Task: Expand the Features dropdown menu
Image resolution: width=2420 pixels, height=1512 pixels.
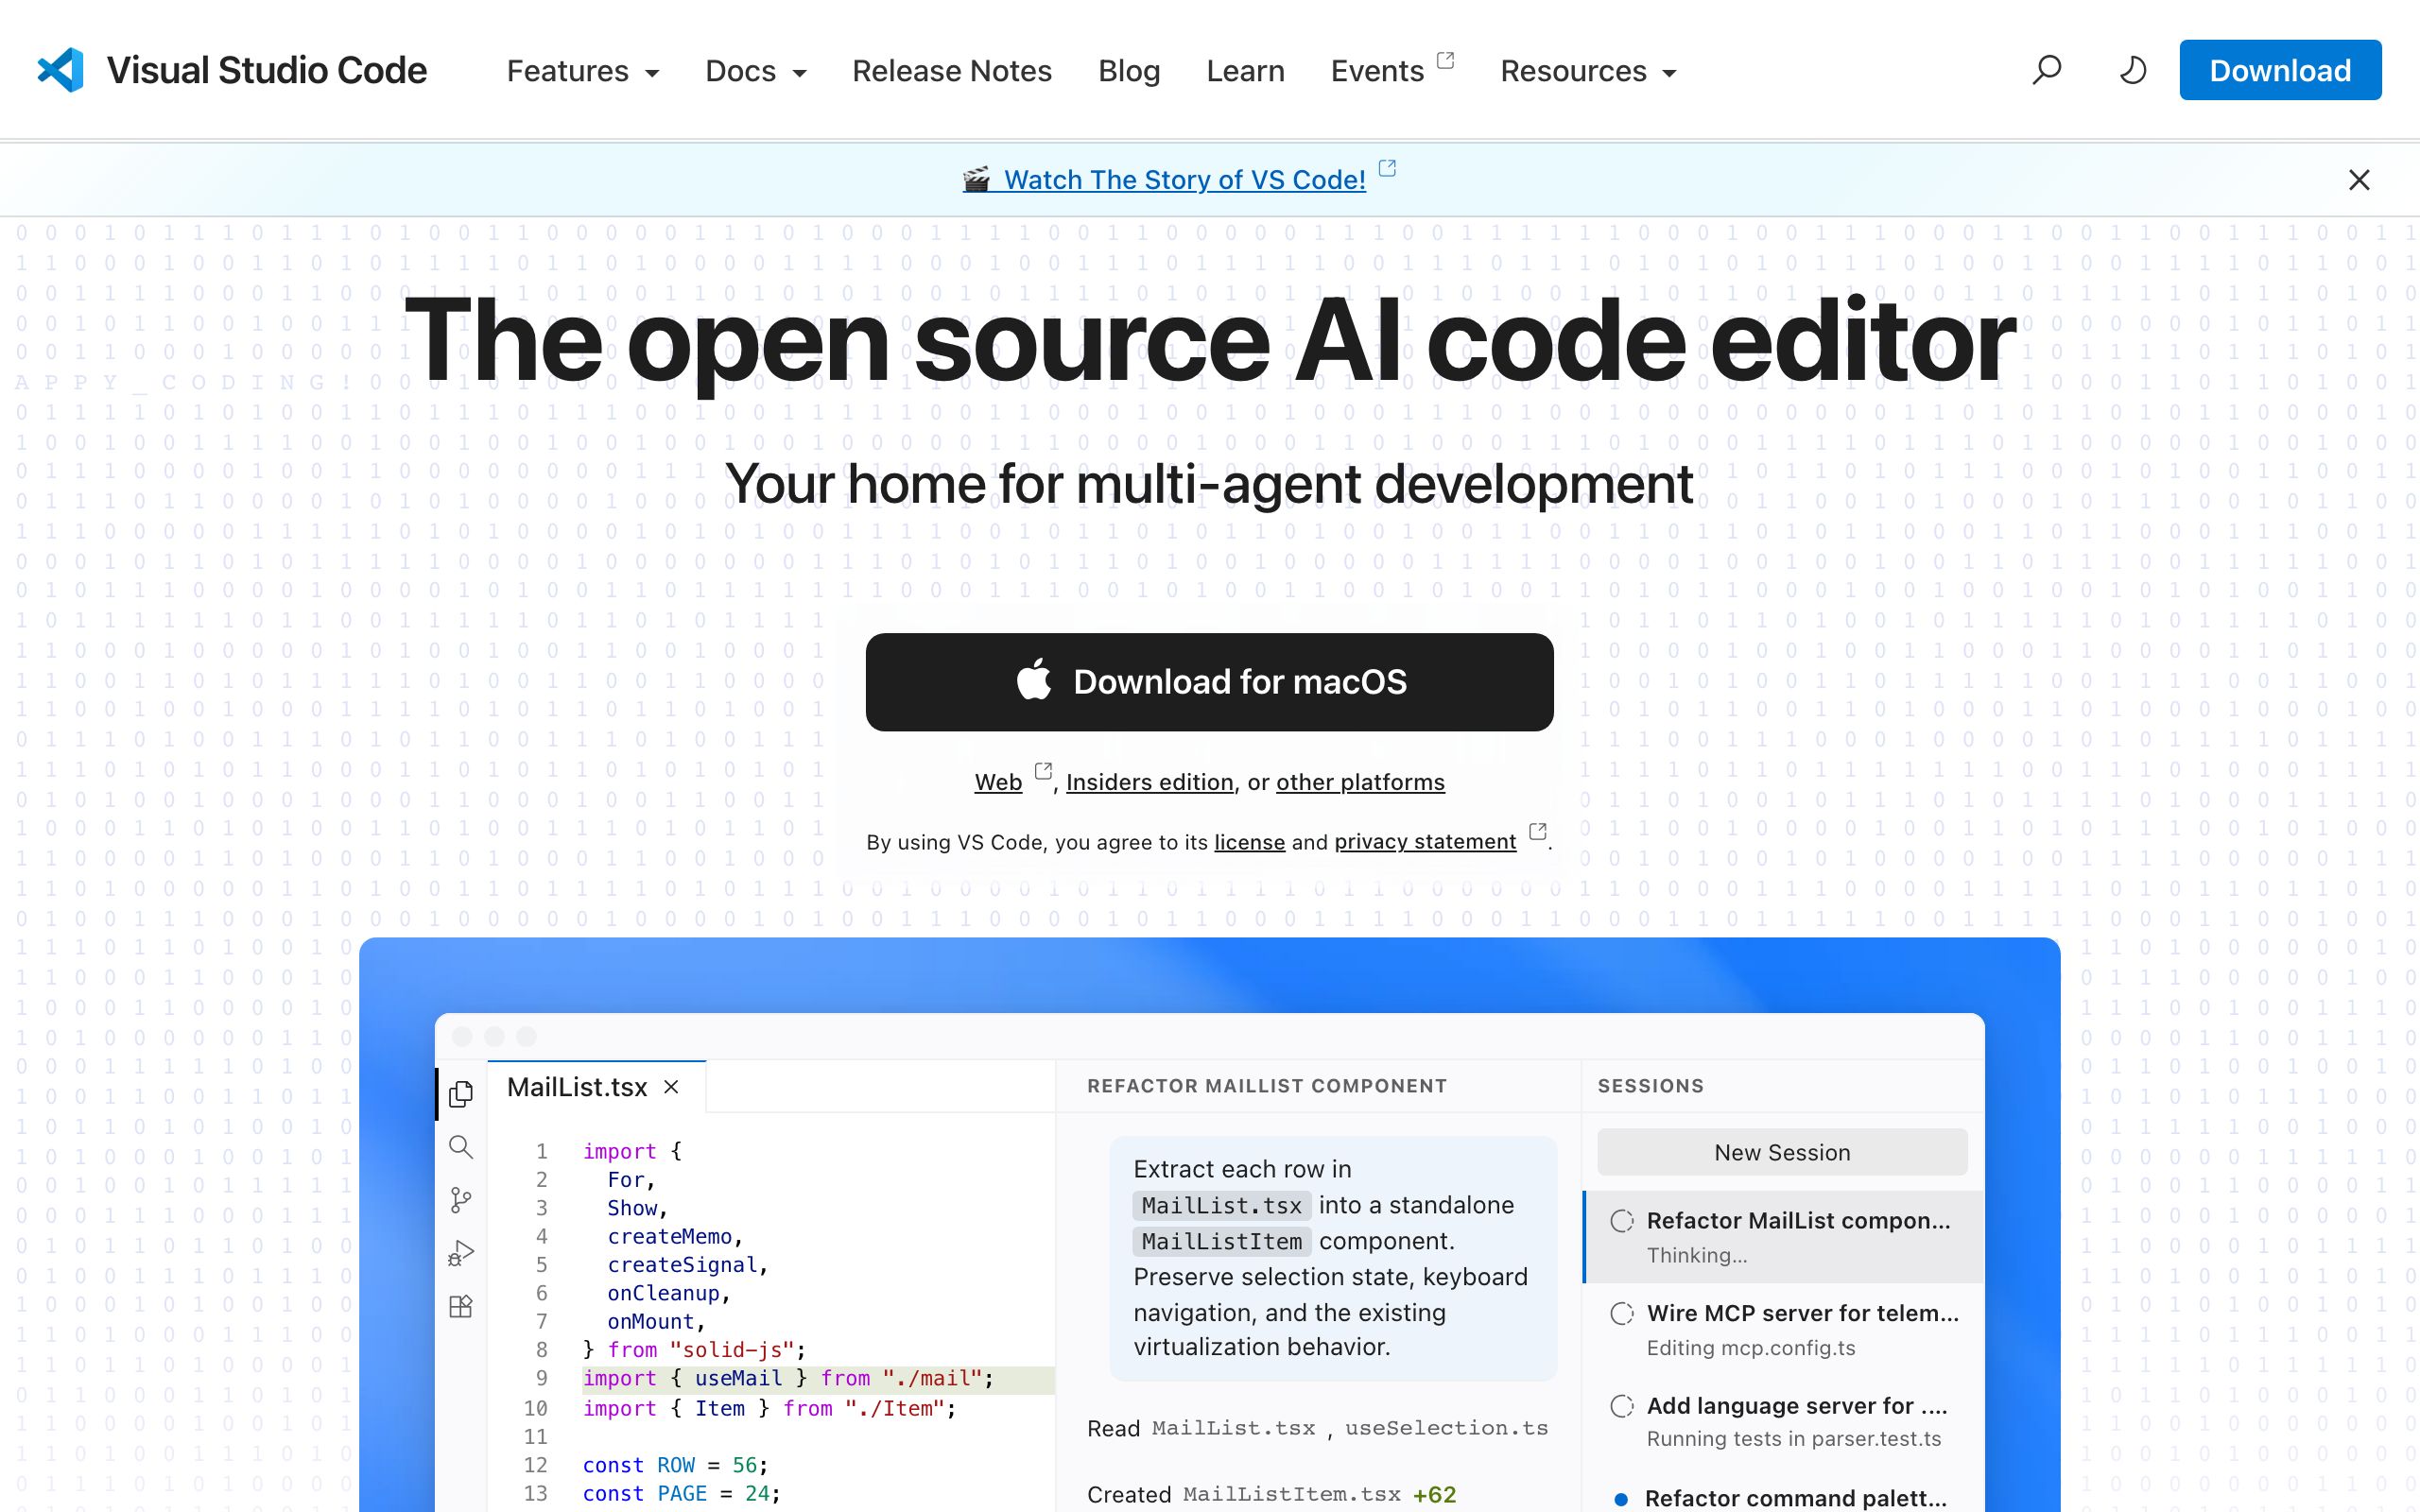Action: (583, 71)
